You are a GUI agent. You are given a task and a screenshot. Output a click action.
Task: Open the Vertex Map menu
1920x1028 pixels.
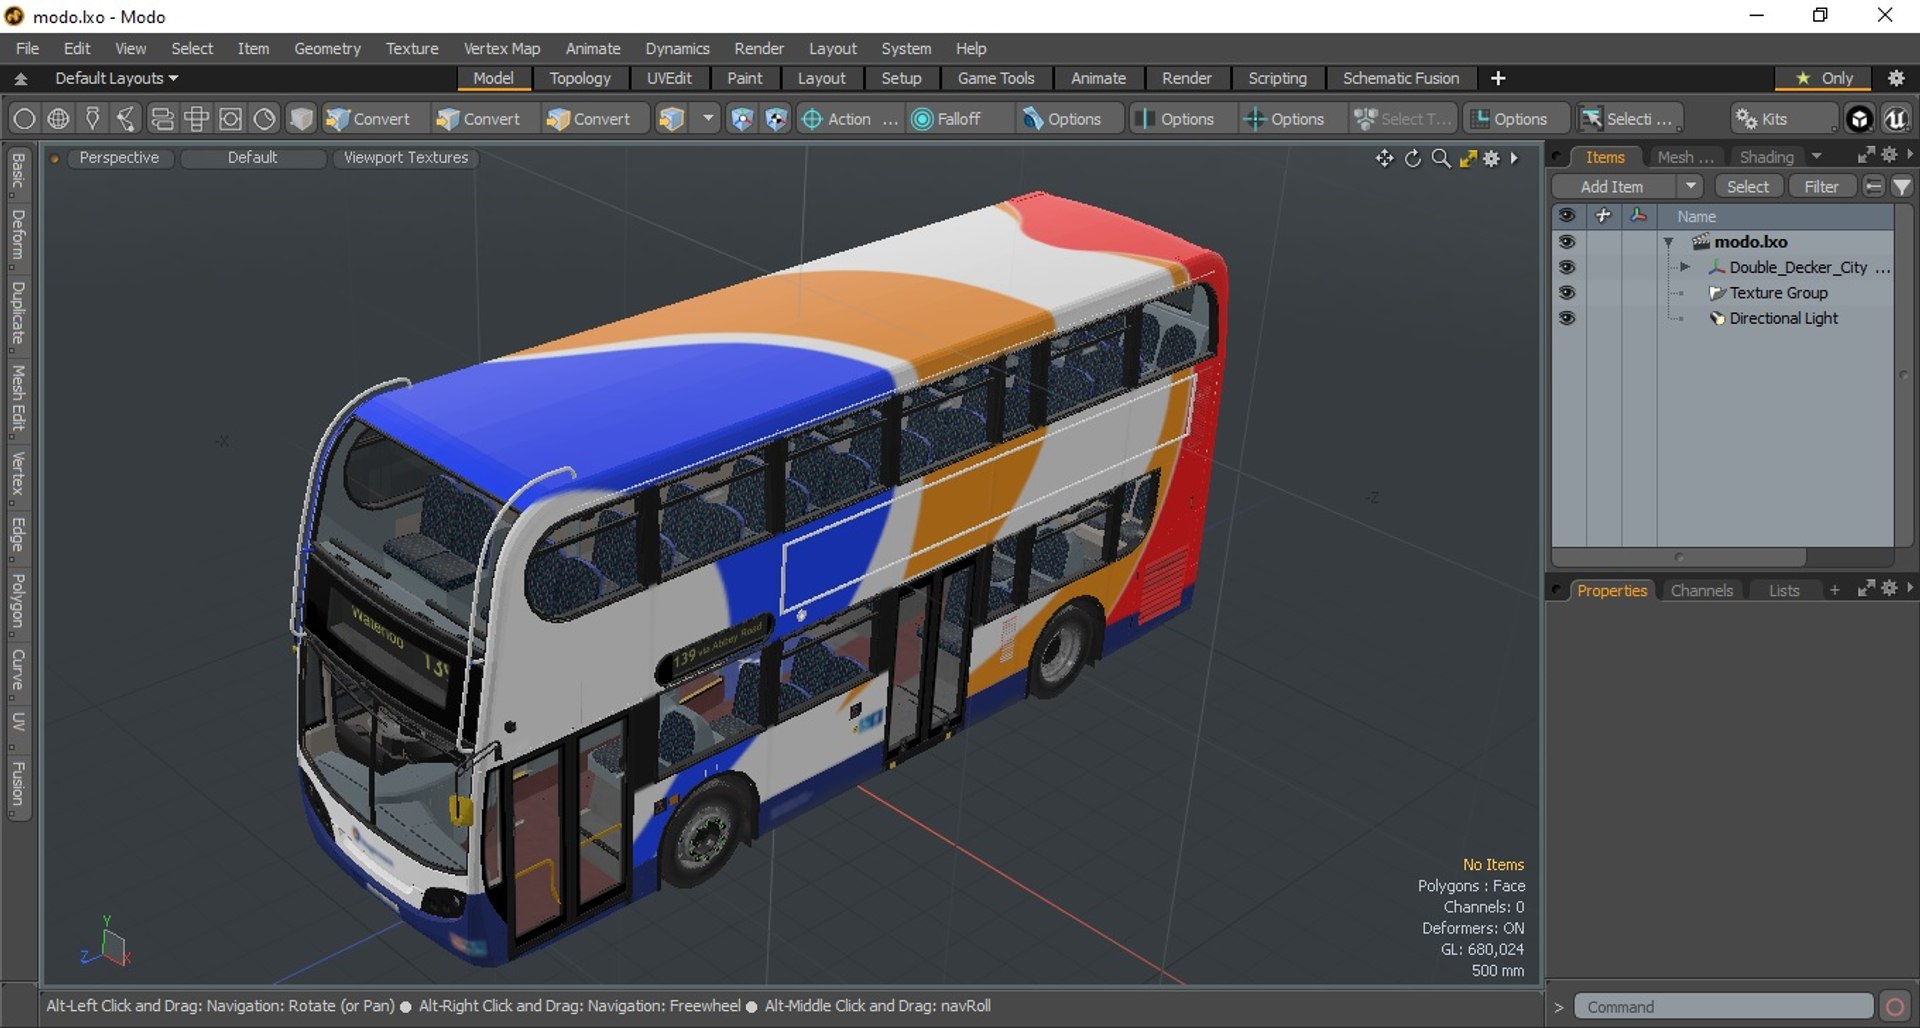[x=501, y=48]
